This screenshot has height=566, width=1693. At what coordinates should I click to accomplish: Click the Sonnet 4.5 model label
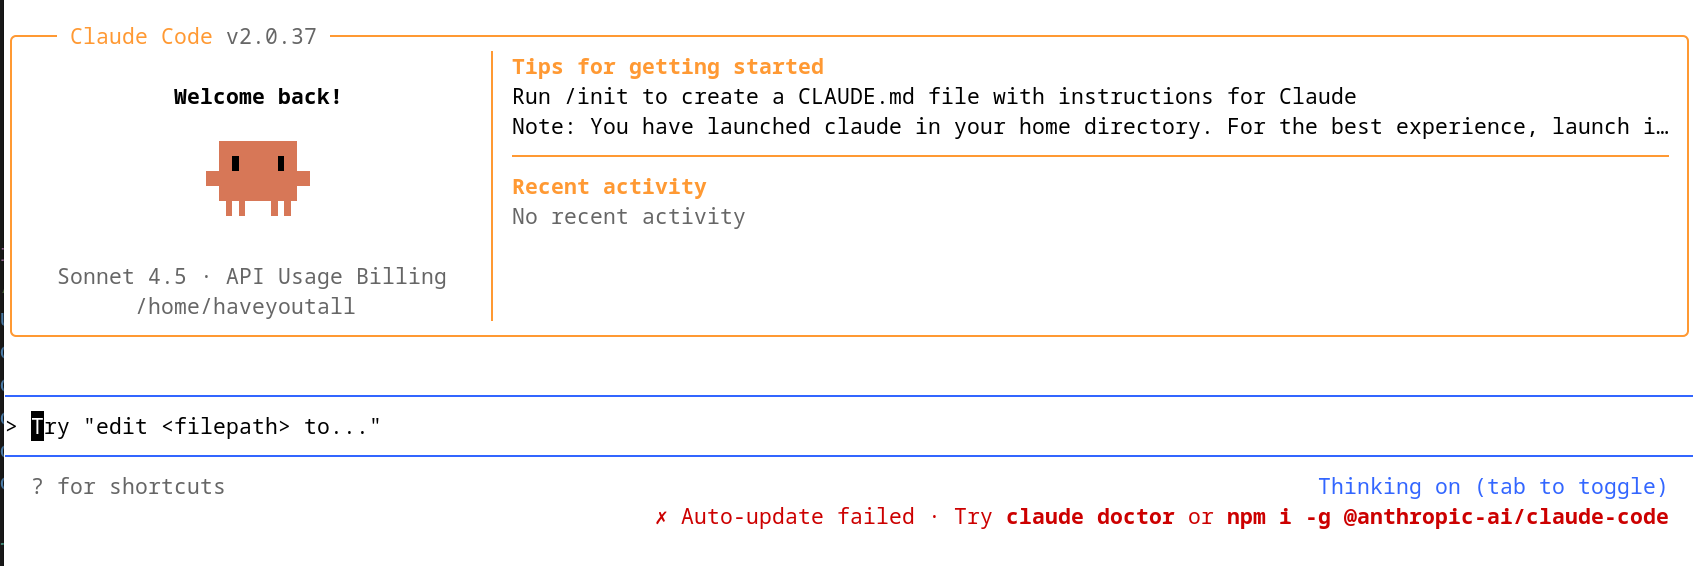click(x=122, y=277)
